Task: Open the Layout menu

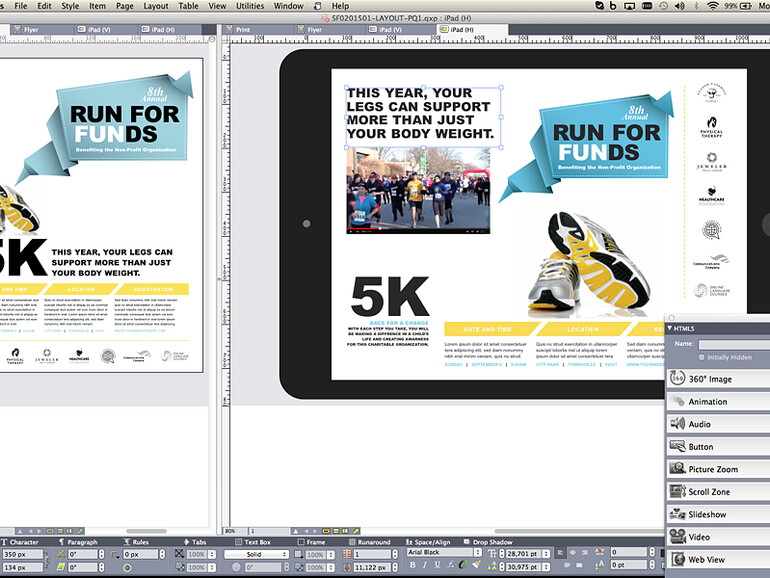Action: [x=156, y=6]
